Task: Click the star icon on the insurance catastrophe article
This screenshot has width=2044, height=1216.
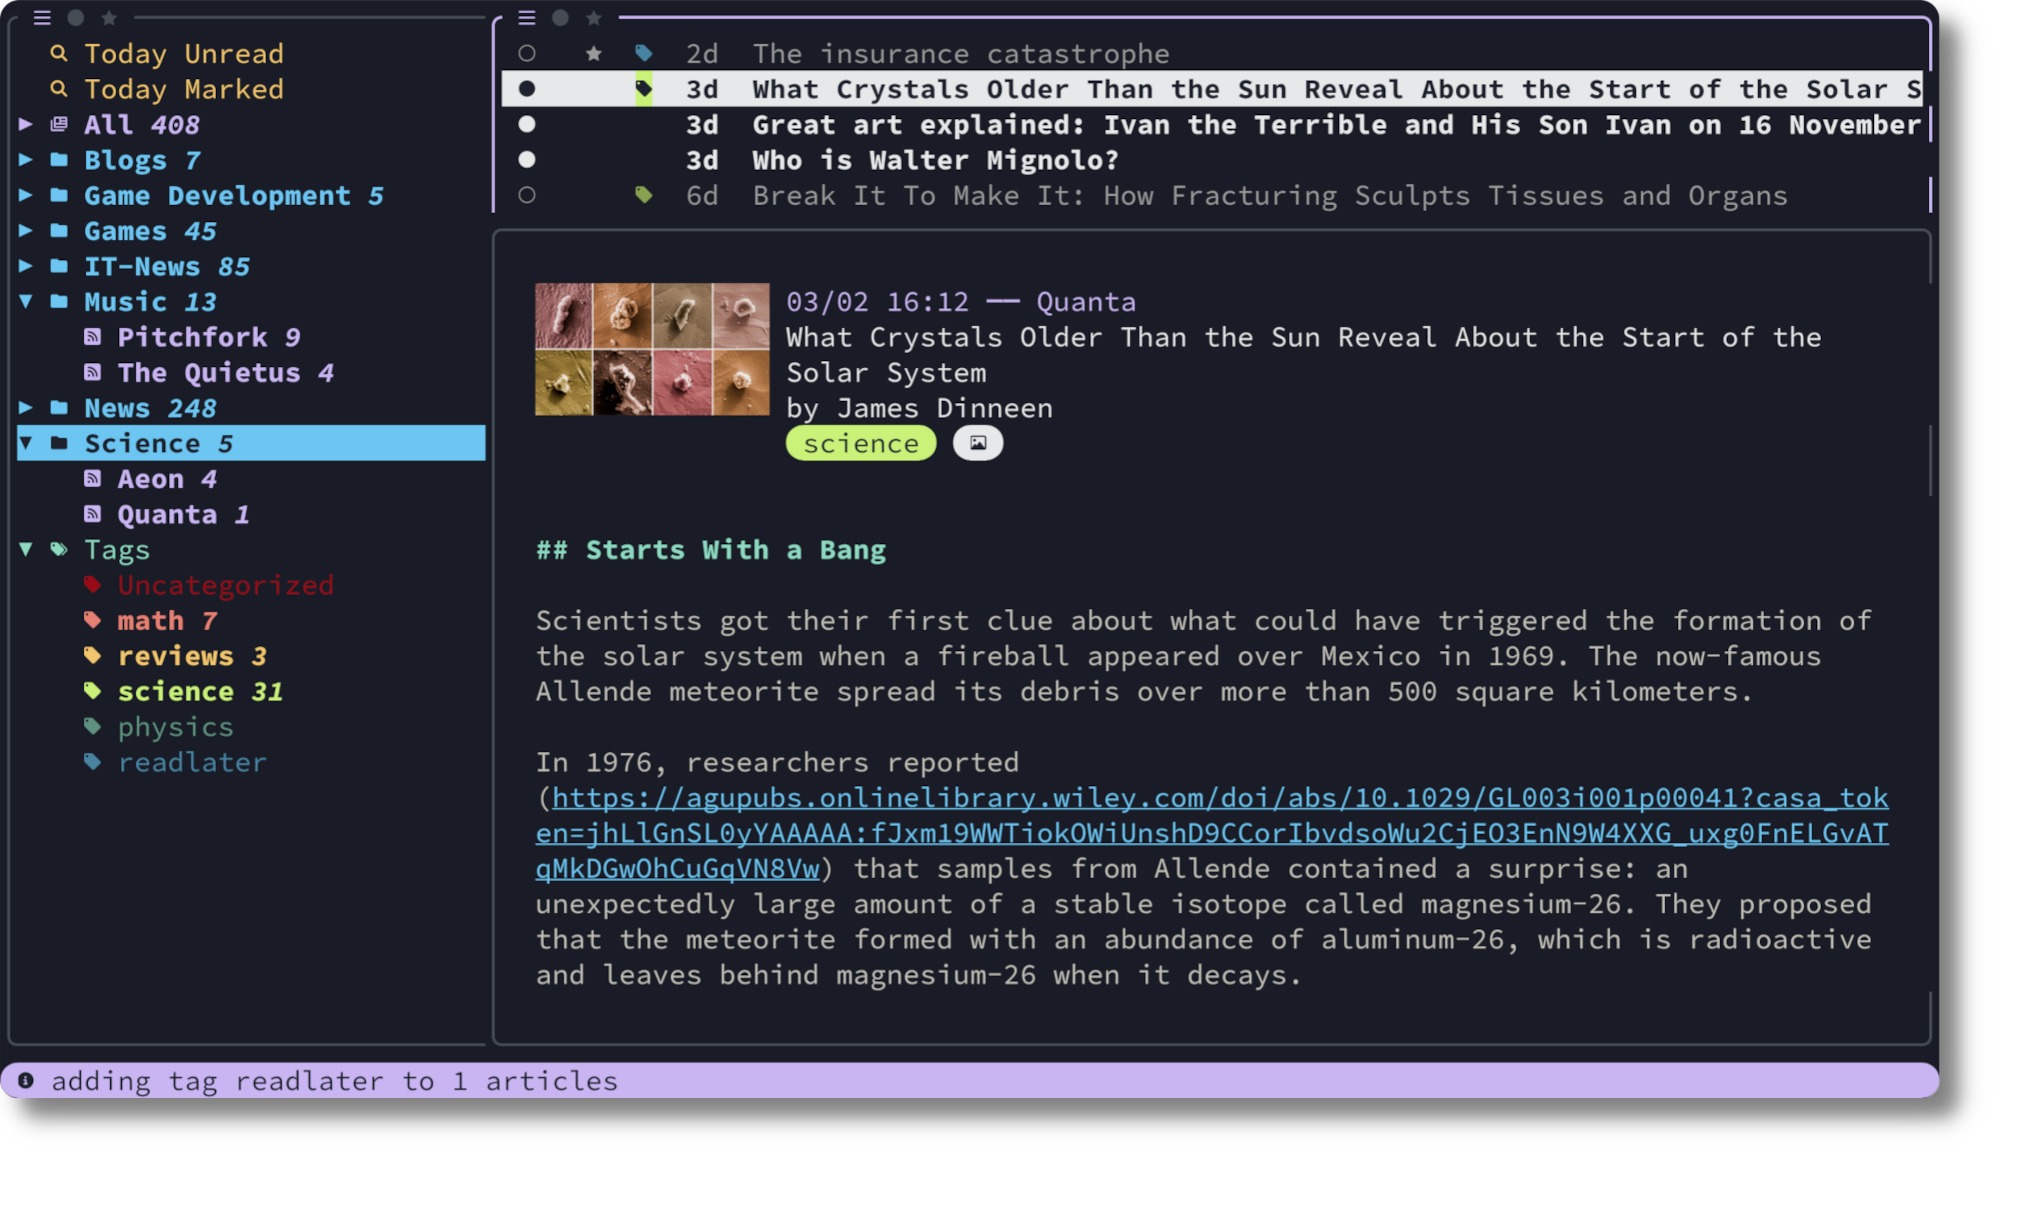Action: coord(593,53)
